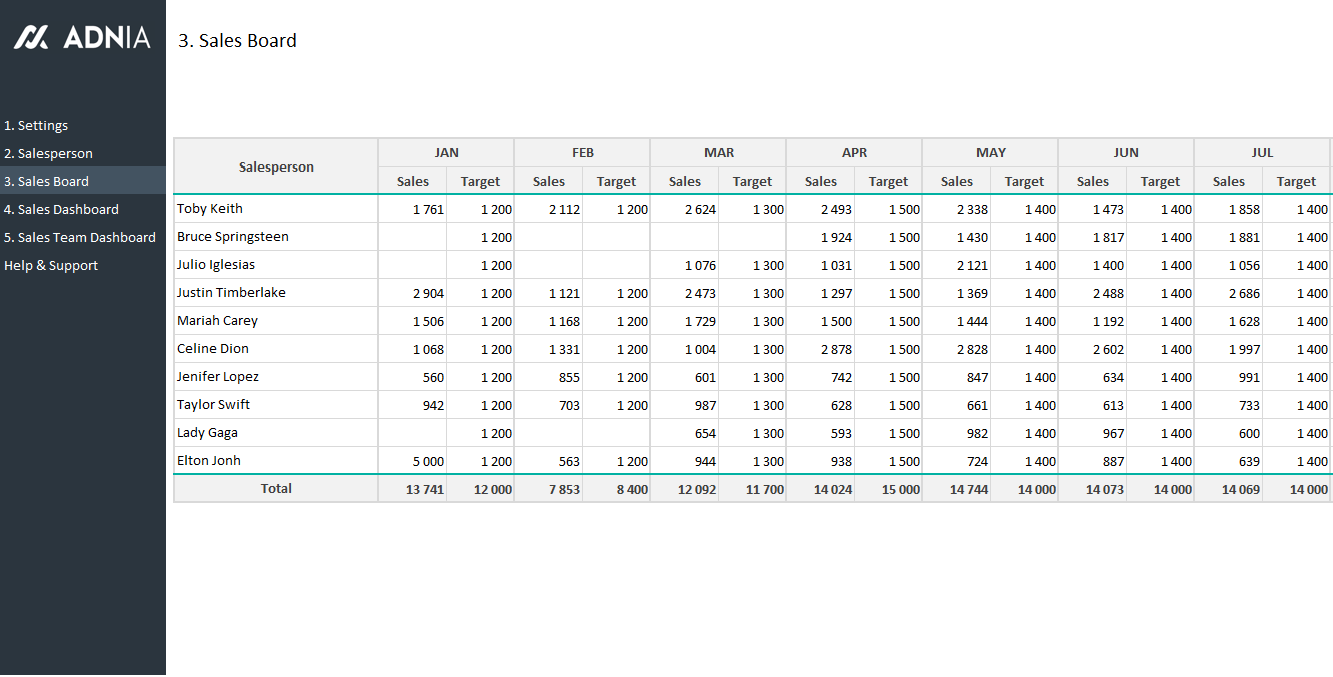Click the January total sales 13 741

pos(412,489)
